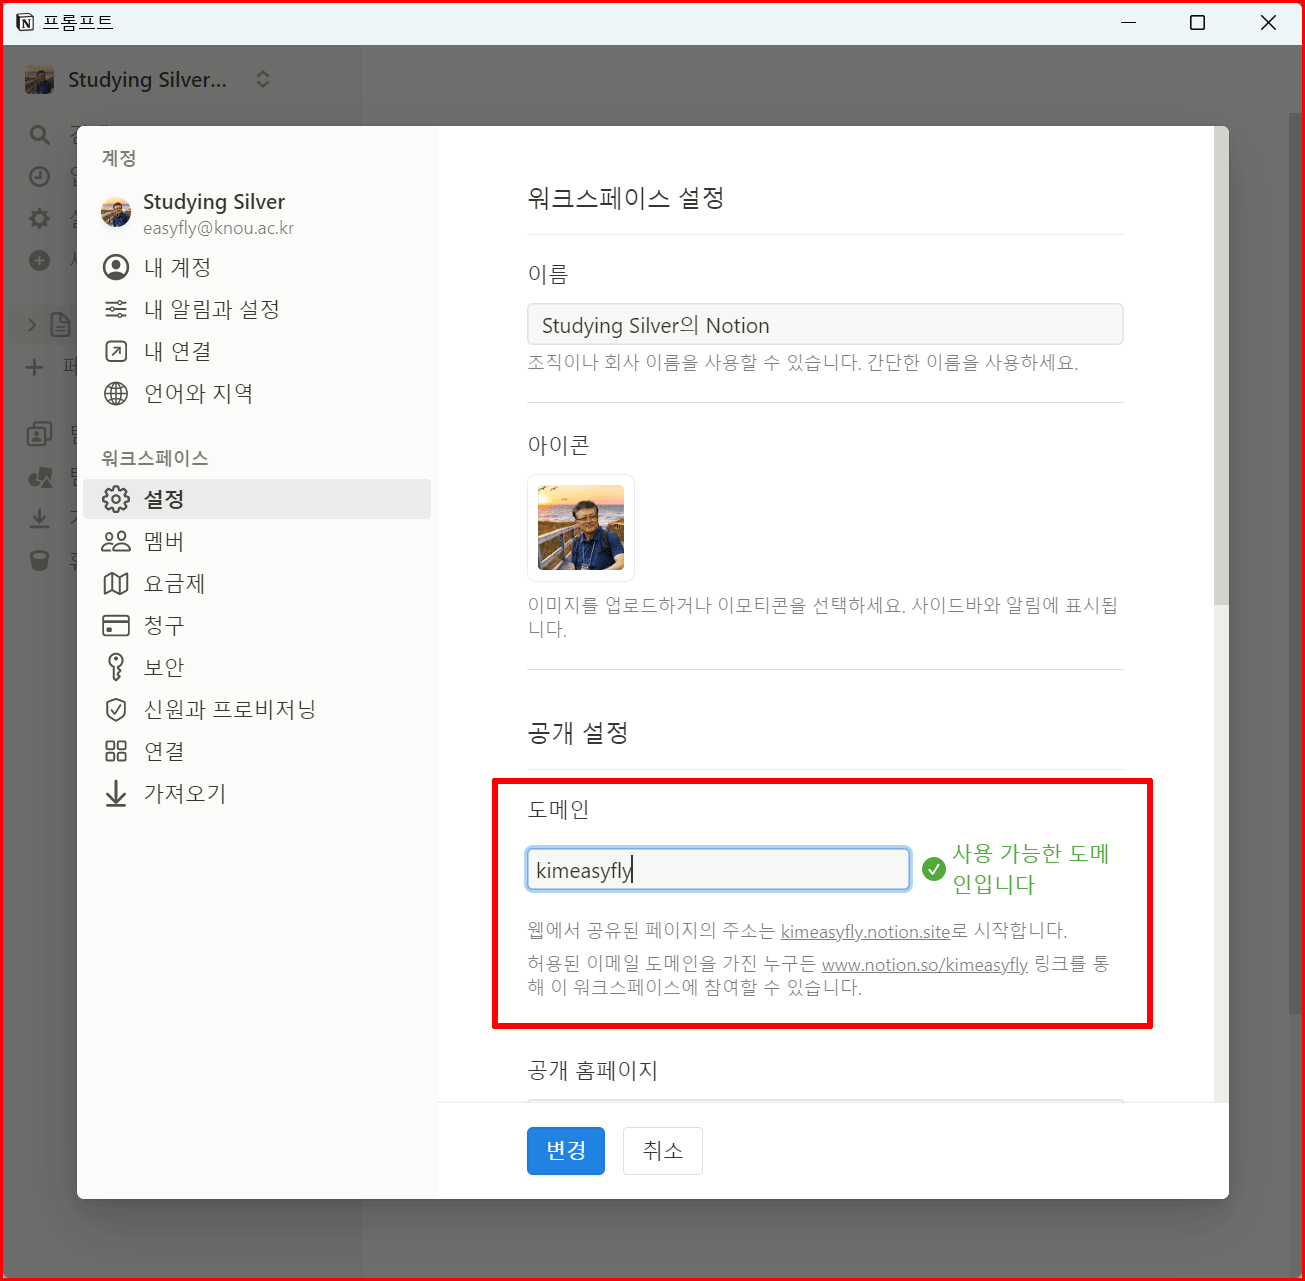
Task: Click the templates shapes icon in sidebar
Action: (39, 476)
